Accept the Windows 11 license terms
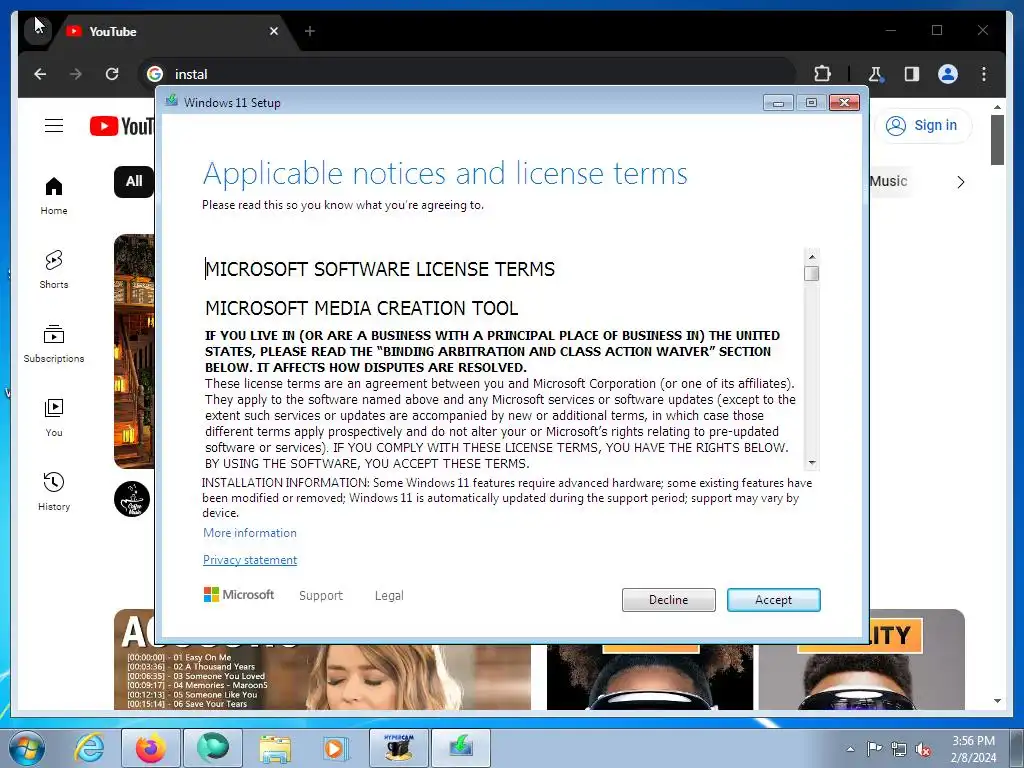This screenshot has height=768, width=1024. (x=773, y=600)
